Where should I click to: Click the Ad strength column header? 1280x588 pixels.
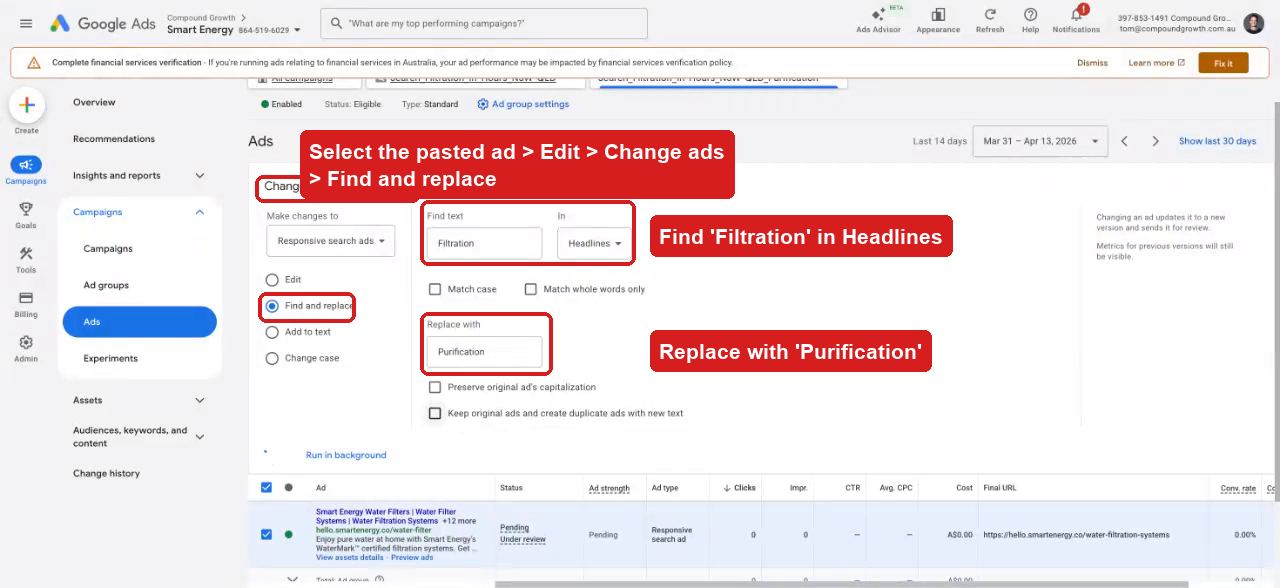[x=609, y=488]
